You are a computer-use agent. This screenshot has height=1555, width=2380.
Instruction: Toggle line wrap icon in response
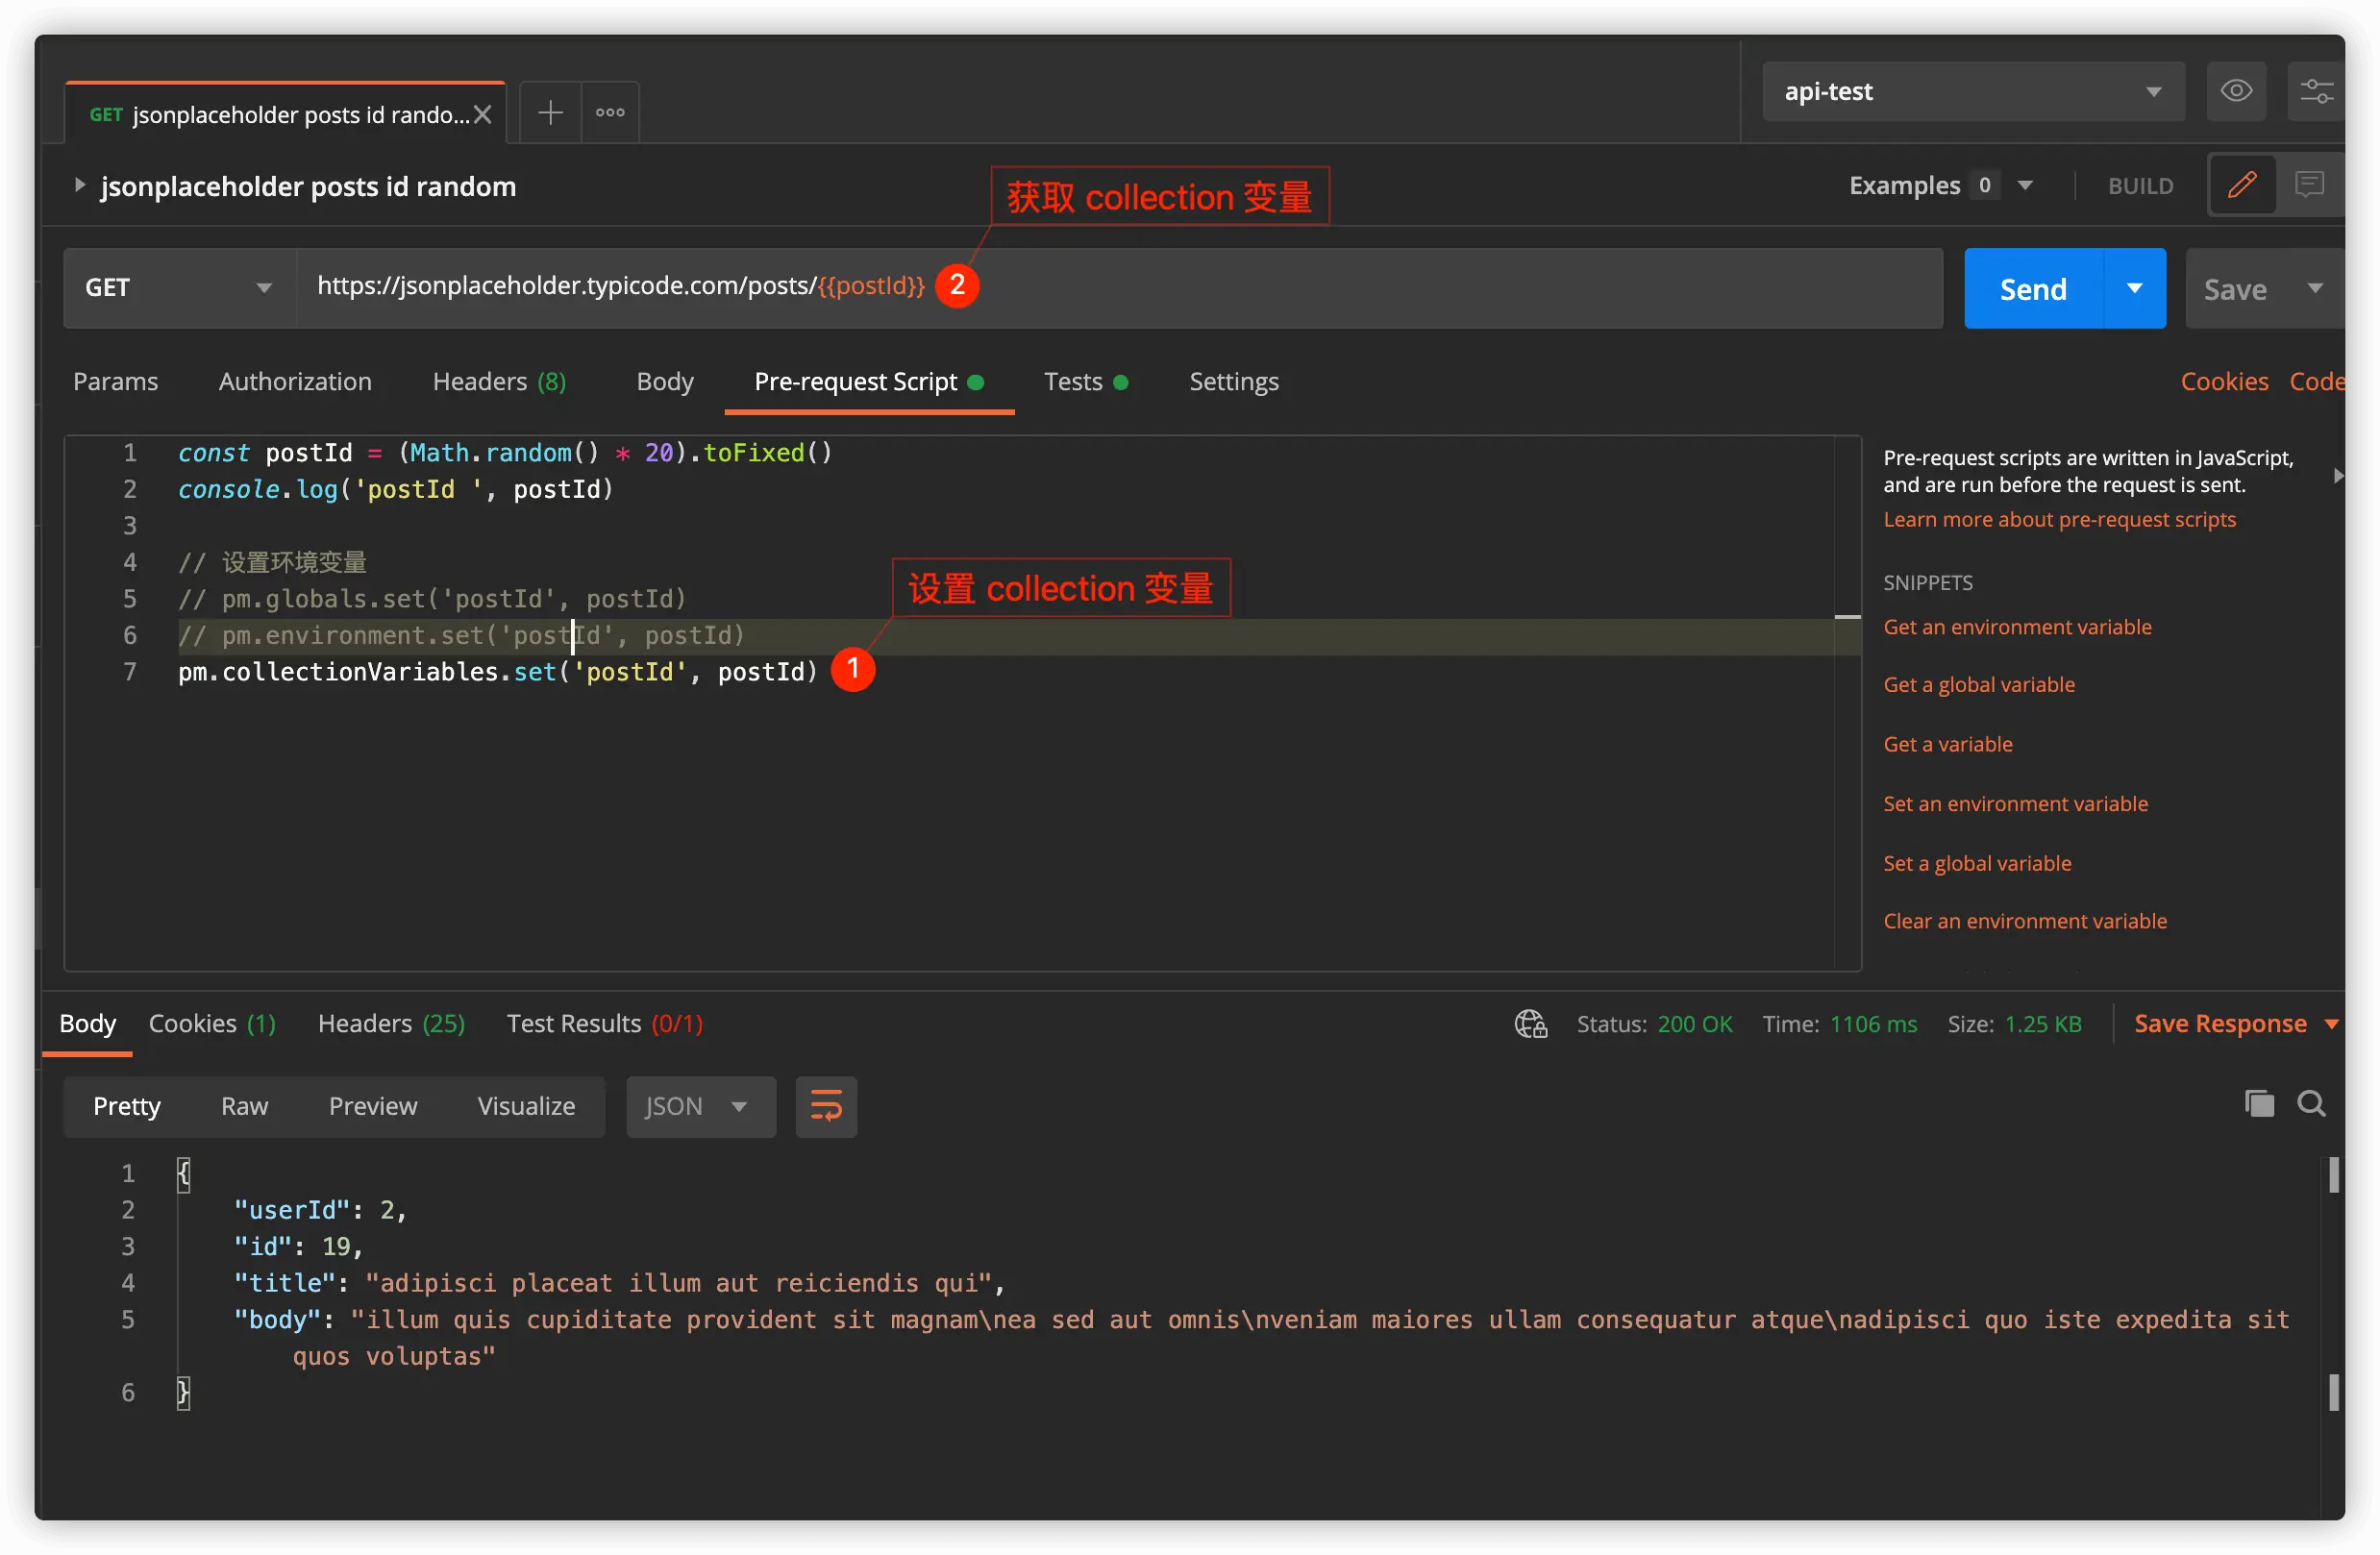click(825, 1107)
